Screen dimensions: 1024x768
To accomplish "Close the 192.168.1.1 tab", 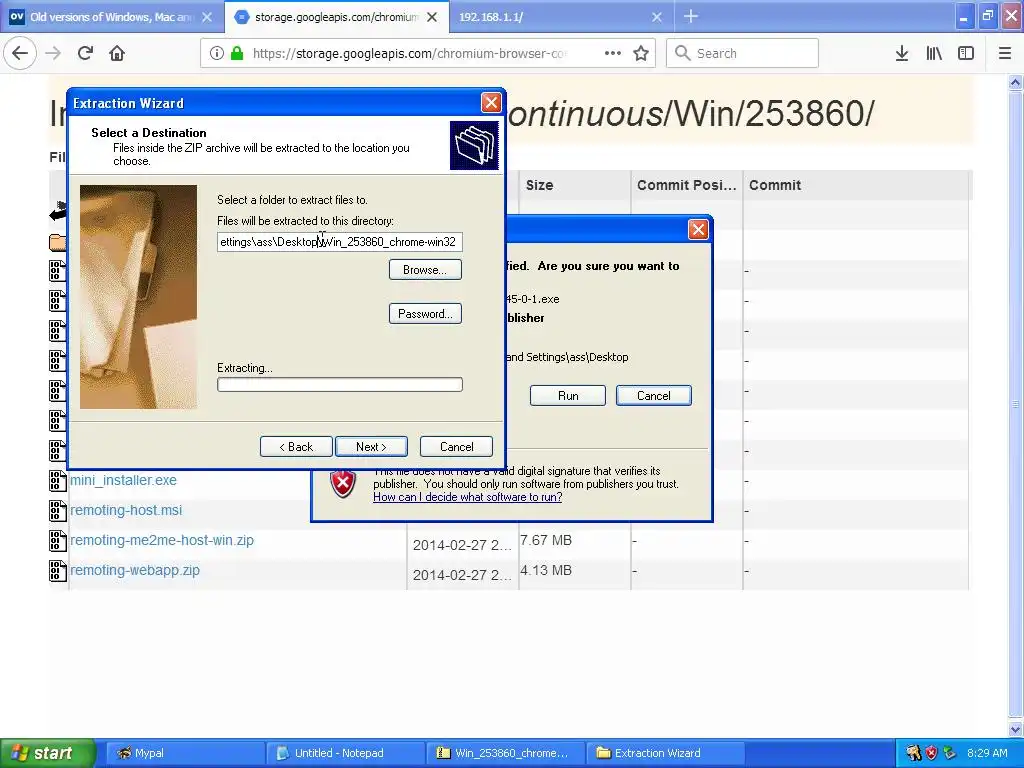I will 657,17.
